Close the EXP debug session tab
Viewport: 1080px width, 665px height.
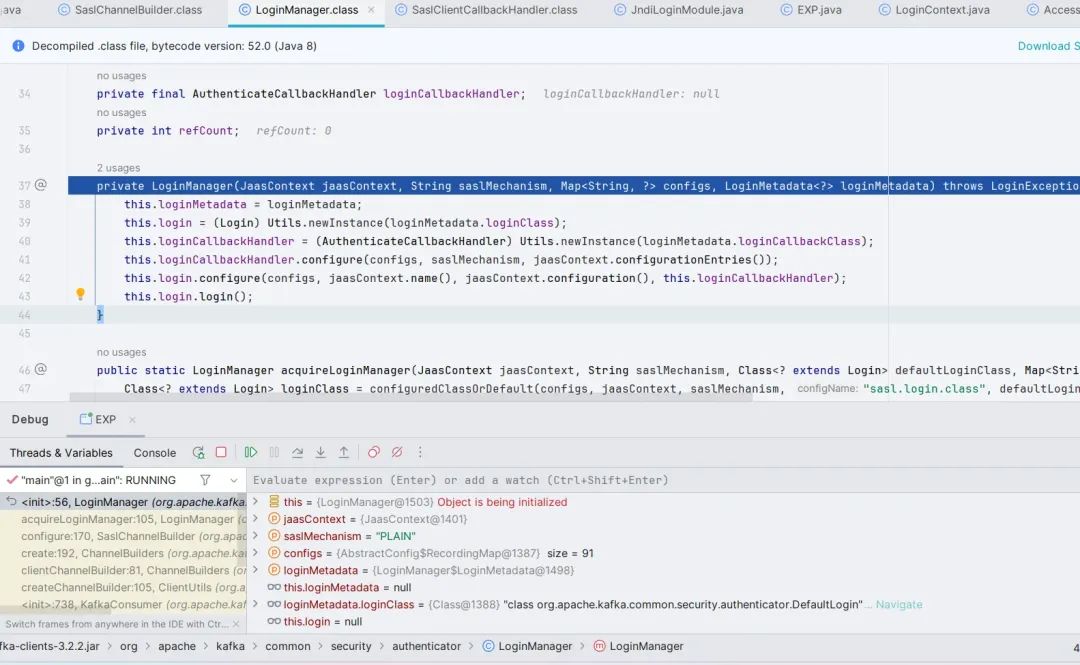[x=132, y=419]
